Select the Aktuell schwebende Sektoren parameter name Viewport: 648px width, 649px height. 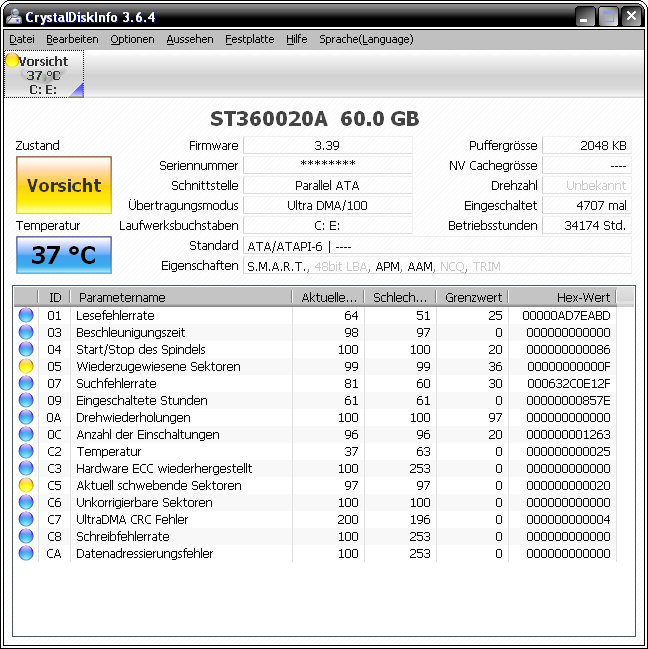coord(158,485)
